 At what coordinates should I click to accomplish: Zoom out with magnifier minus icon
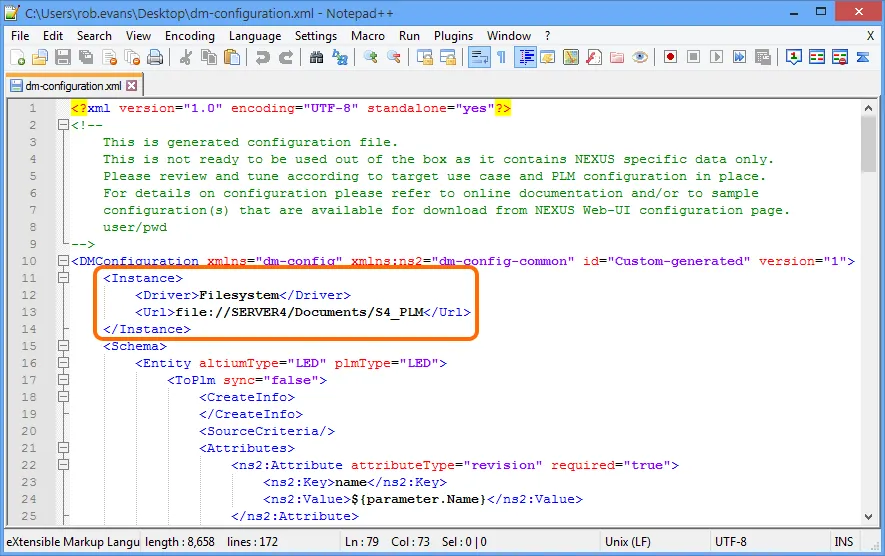(x=394, y=57)
